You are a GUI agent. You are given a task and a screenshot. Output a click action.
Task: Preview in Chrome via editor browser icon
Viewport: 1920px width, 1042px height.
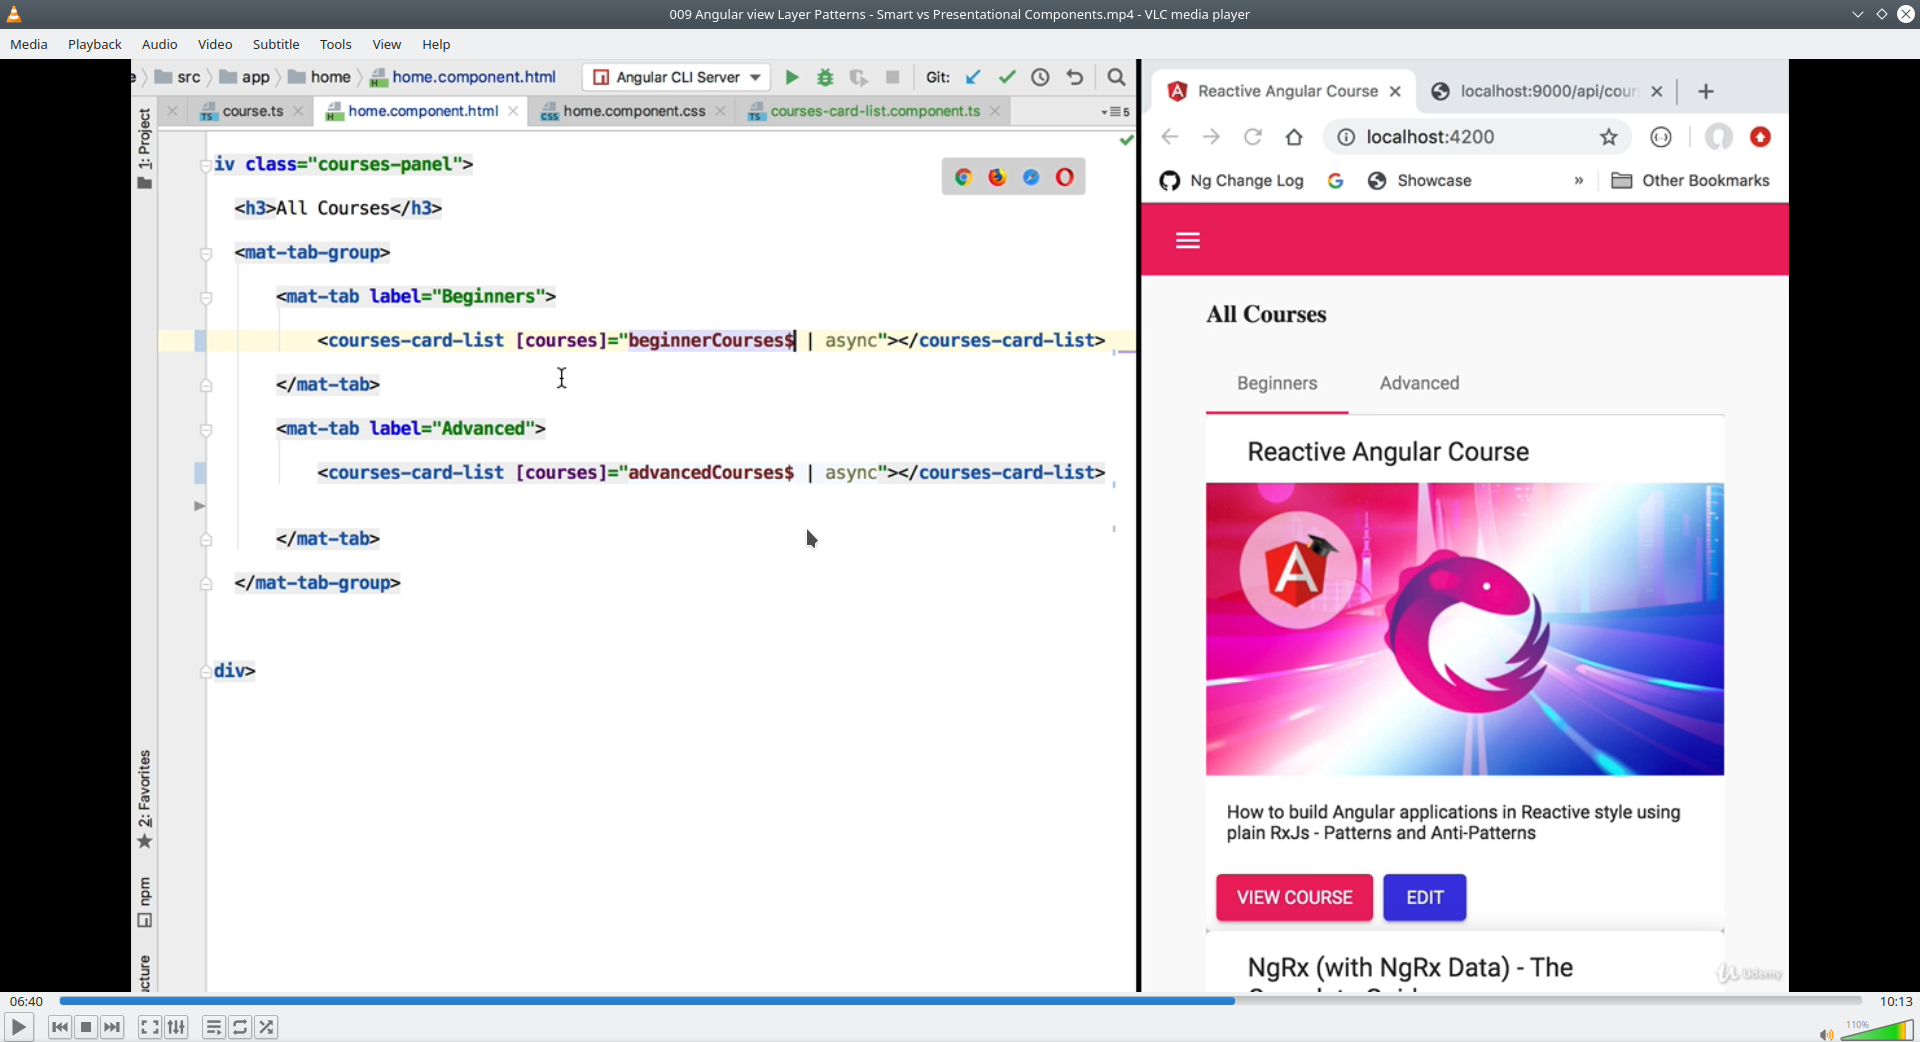(963, 177)
